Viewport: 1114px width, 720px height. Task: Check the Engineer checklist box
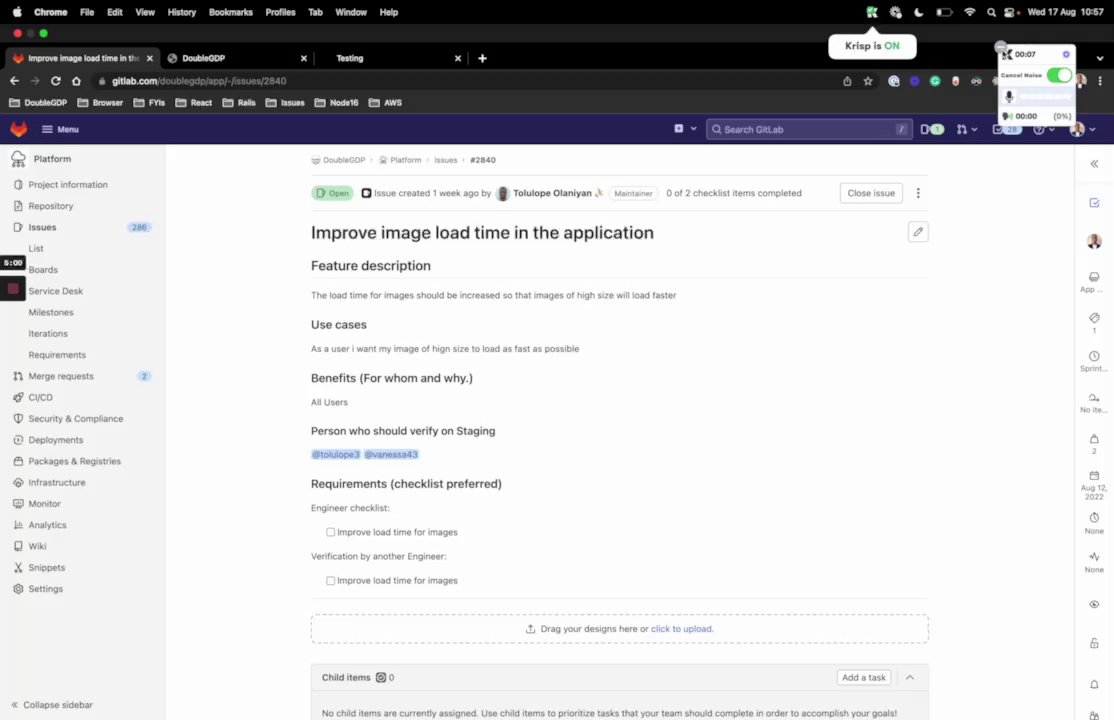click(x=331, y=532)
